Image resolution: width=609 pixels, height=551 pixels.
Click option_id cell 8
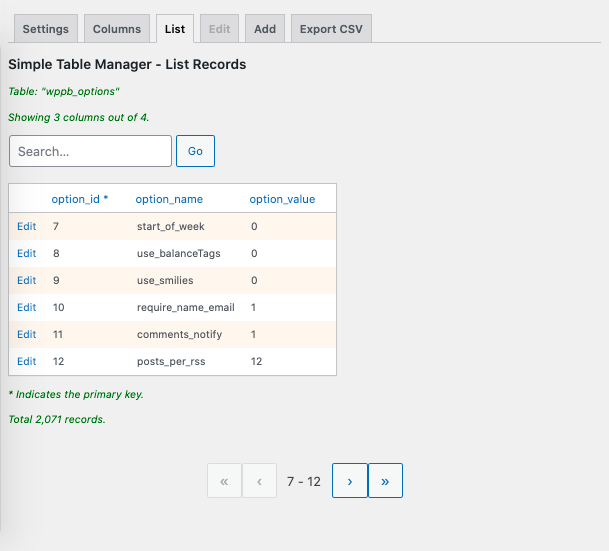click(x=56, y=253)
